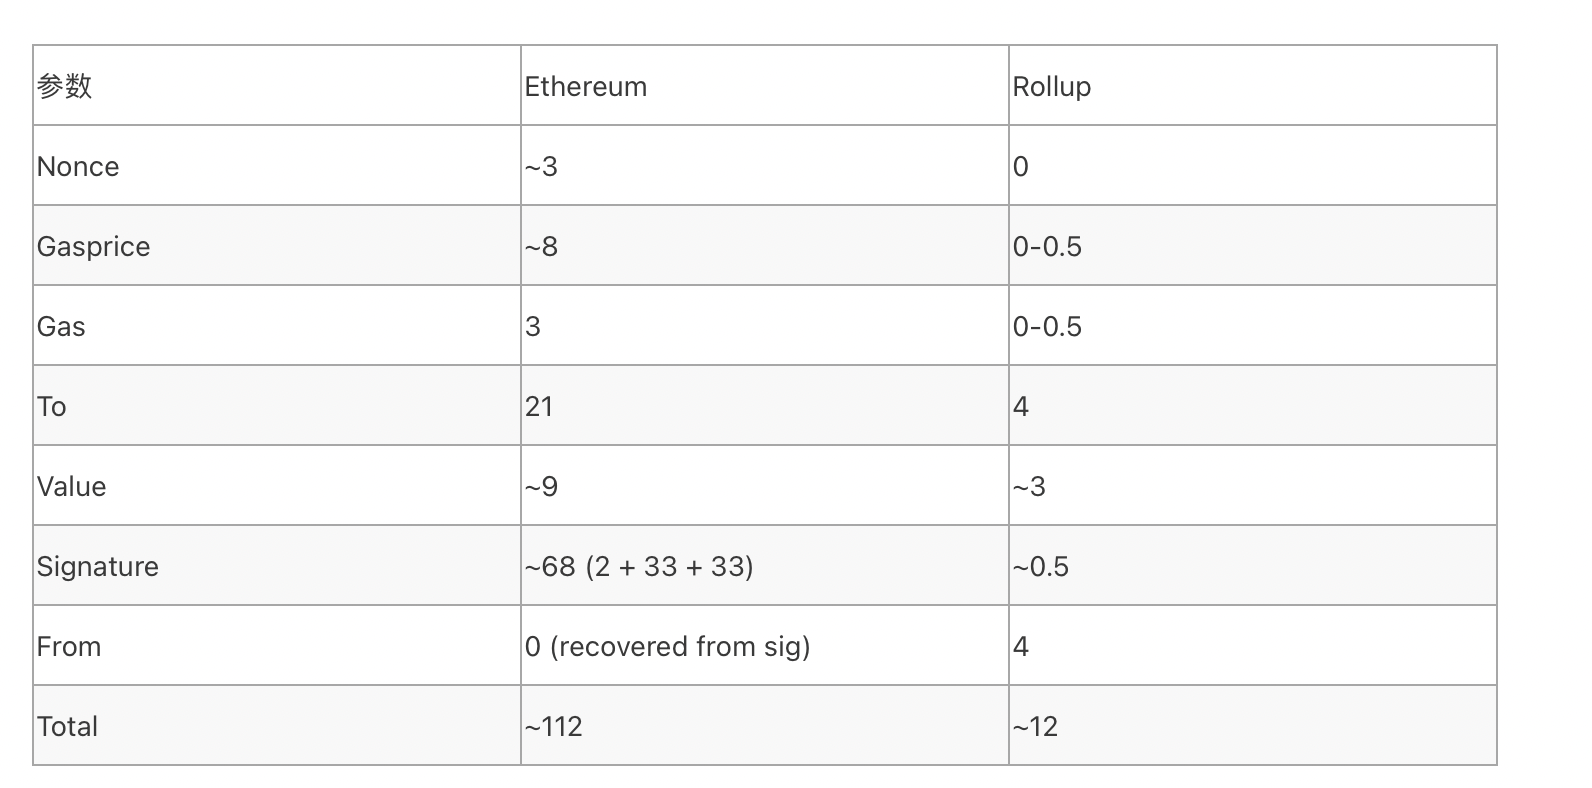Click the Gasprice row label
This screenshot has width=1592, height=788.
click(93, 247)
